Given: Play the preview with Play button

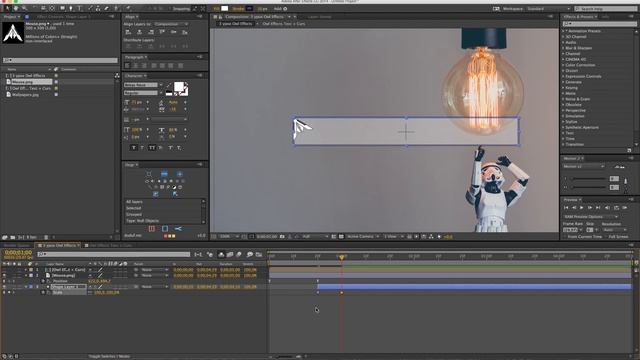Looking at the screenshot, I should [x=582, y=207].
